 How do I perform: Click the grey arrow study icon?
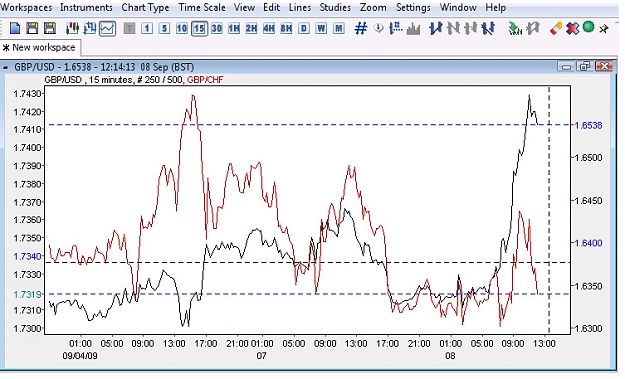(x=533, y=28)
